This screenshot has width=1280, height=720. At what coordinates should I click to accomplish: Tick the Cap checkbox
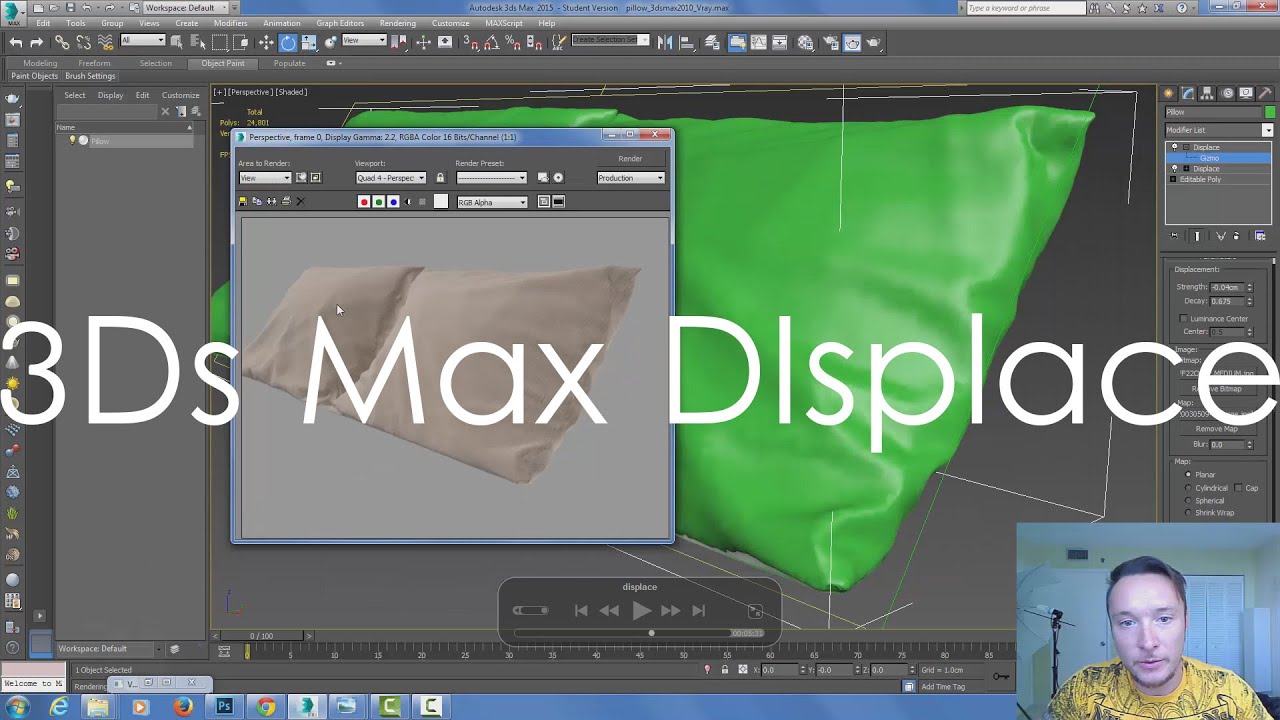[x=1238, y=488]
